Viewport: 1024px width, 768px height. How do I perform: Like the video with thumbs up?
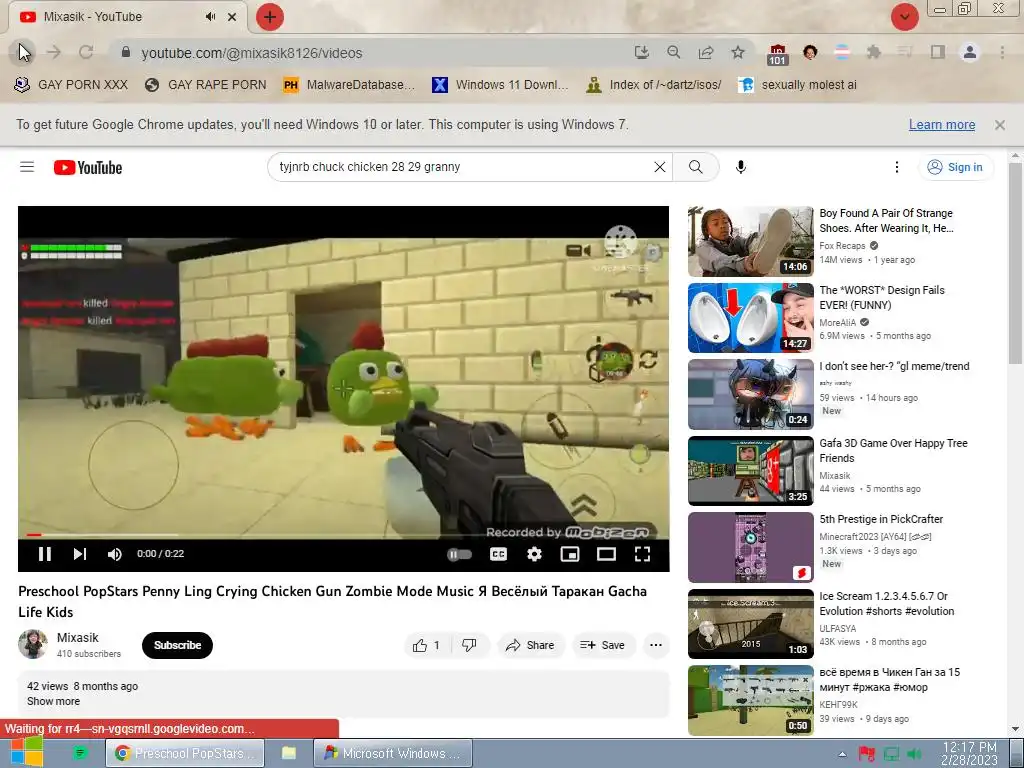coord(426,645)
